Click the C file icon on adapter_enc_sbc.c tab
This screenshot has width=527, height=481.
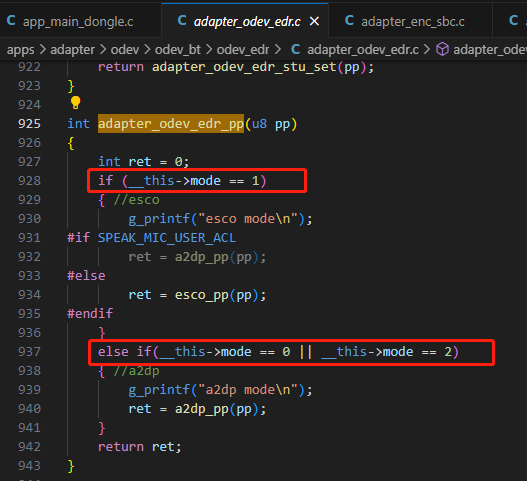(349, 21)
